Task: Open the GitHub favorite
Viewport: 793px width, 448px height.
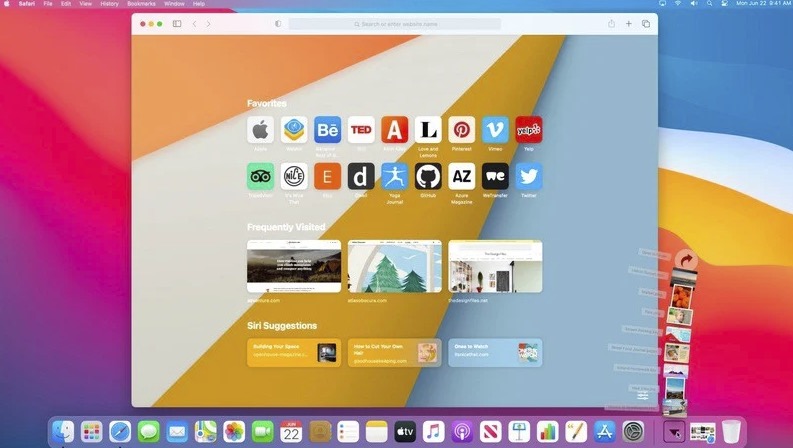Action: click(428, 176)
